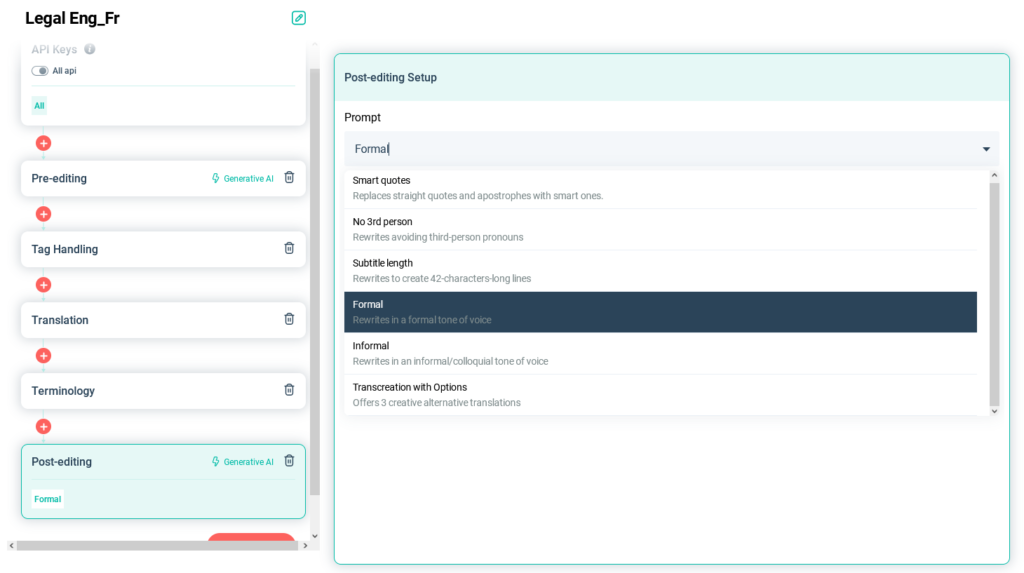Image resolution: width=1024 pixels, height=573 pixels.
Task: Choose the highlighted Formal prompt option
Action: [660, 312]
